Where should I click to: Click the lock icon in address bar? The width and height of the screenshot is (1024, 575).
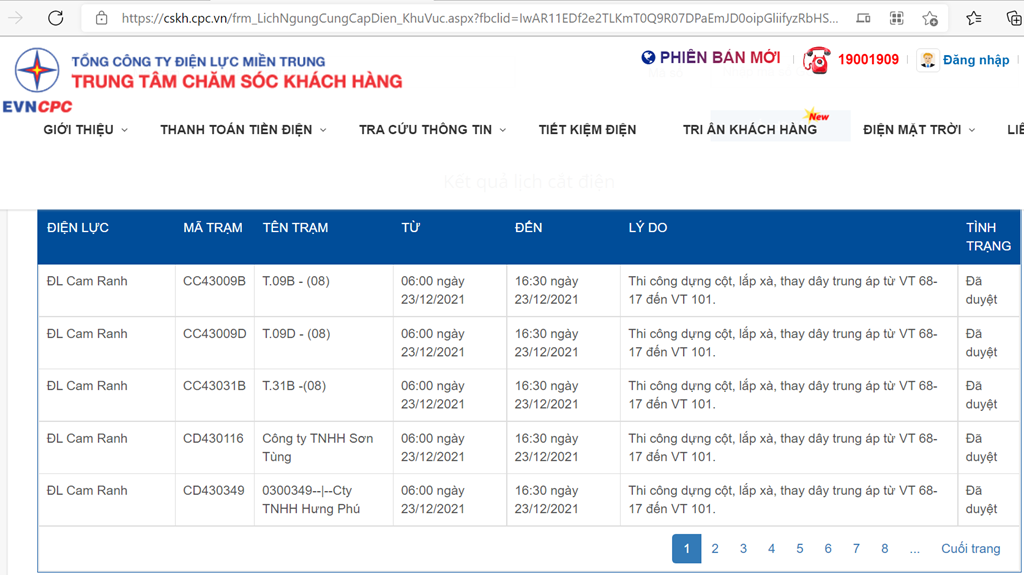tap(101, 18)
